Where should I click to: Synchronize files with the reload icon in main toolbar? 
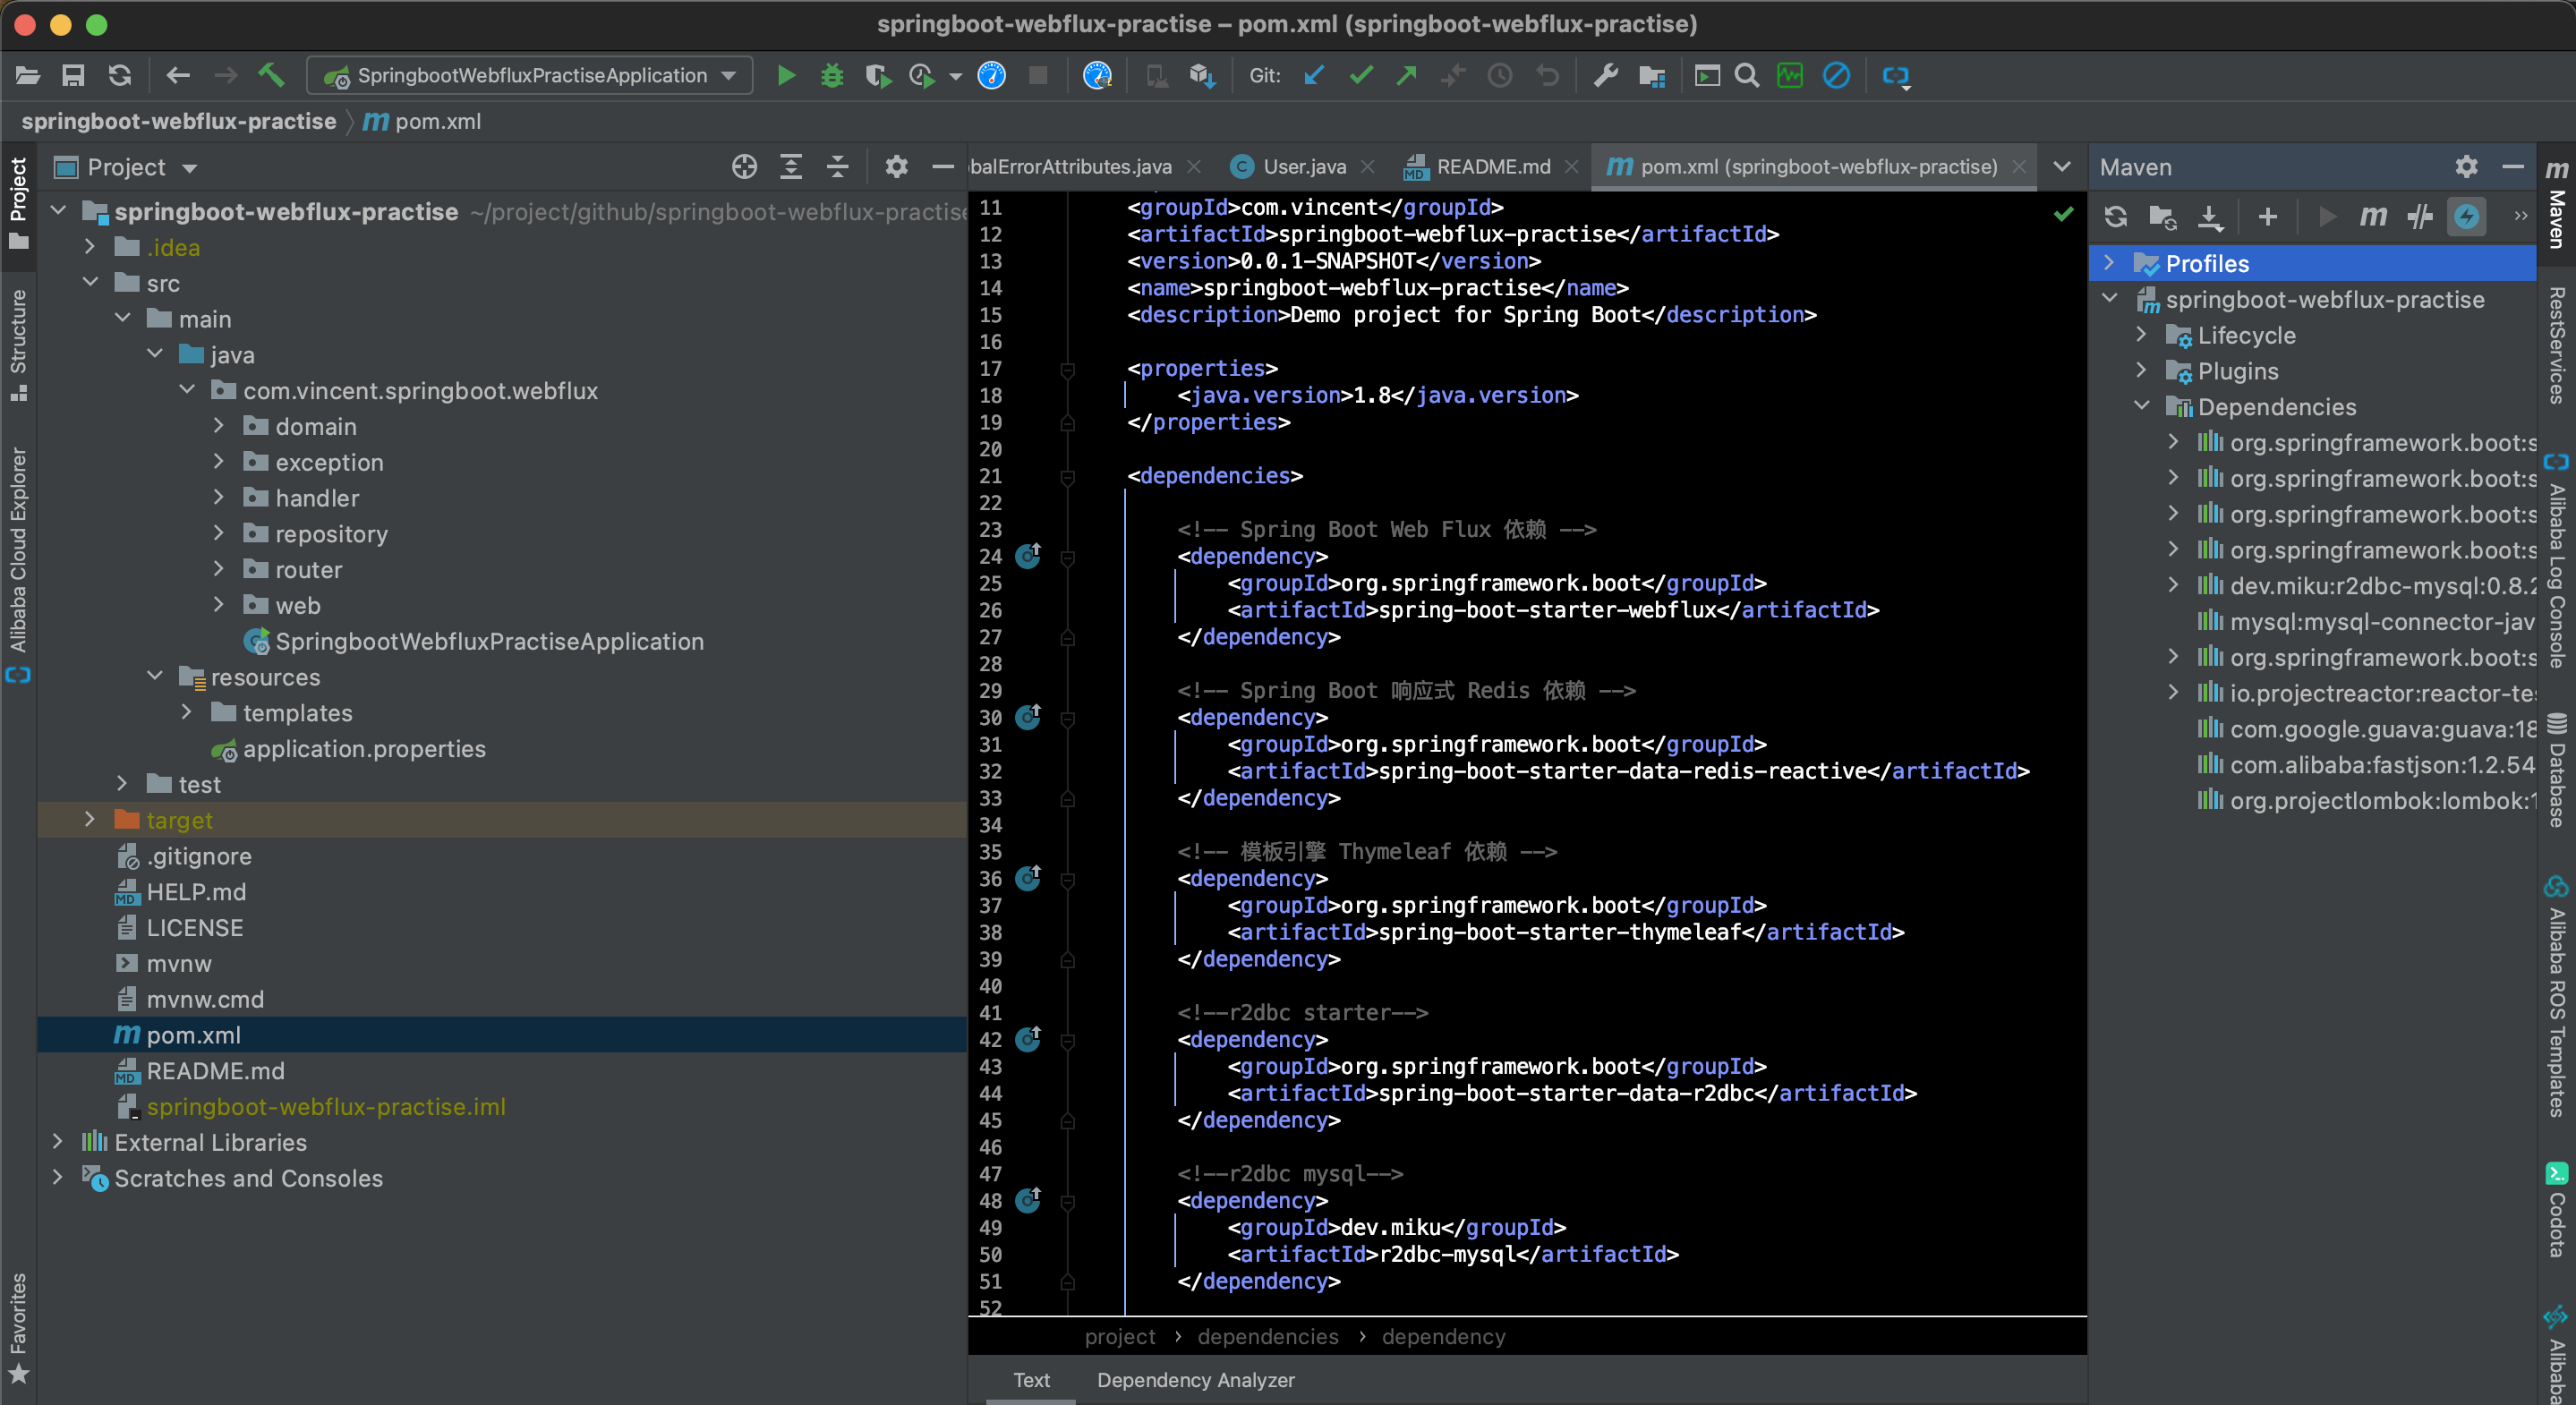[x=120, y=76]
